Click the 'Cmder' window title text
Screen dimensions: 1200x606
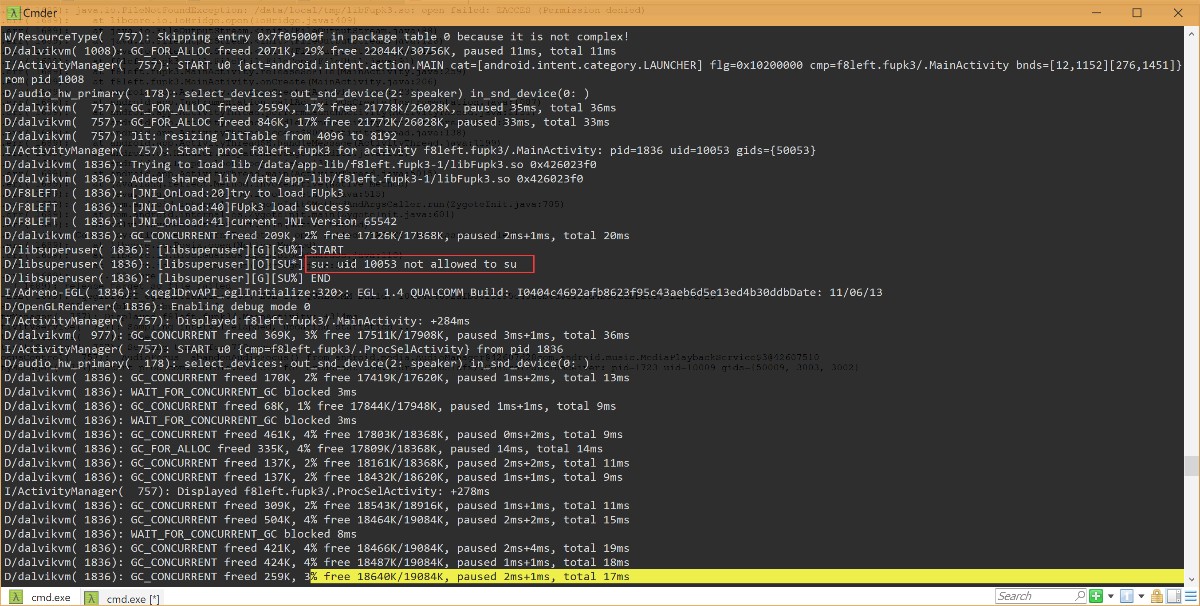pyautogui.click(x=40, y=13)
